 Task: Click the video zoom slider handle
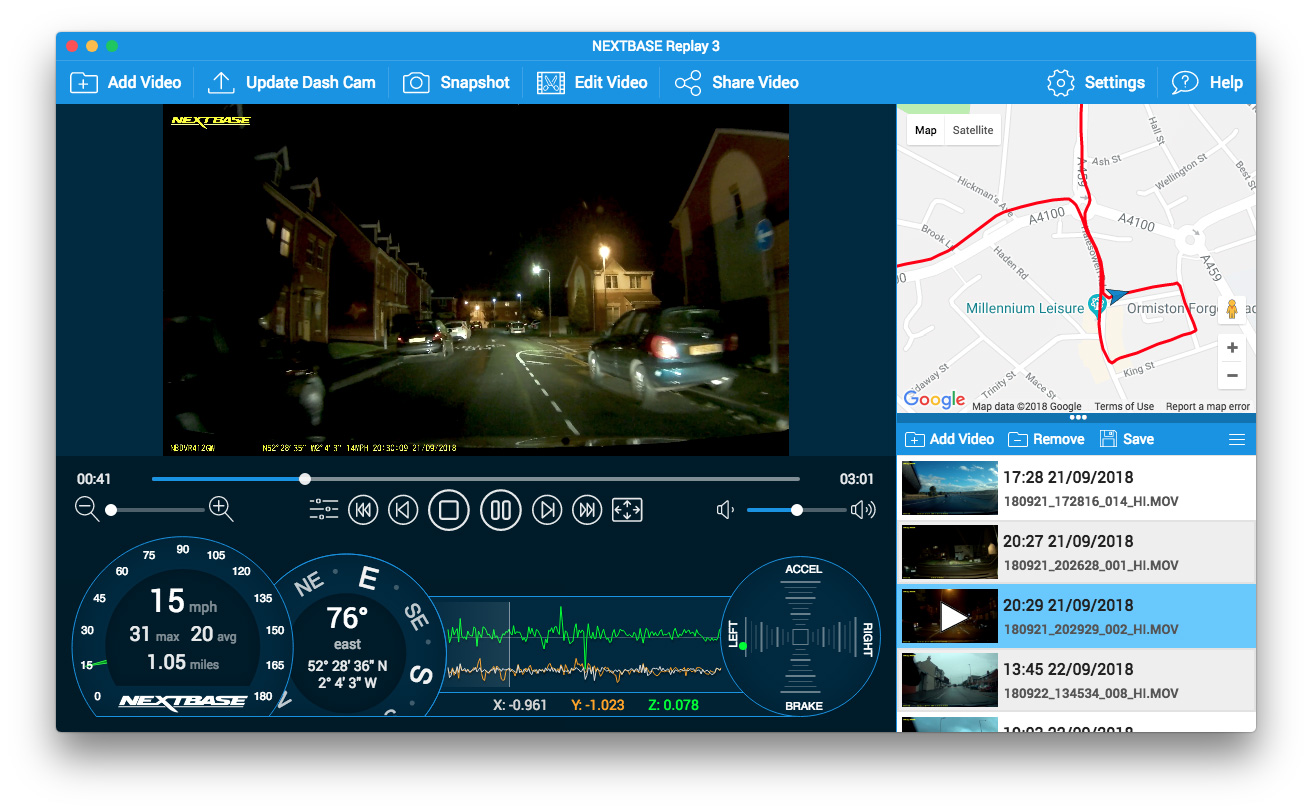(x=111, y=510)
